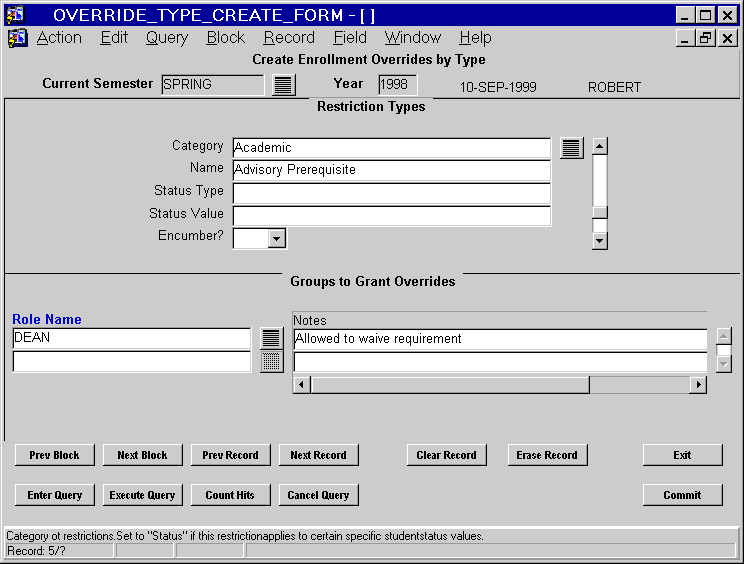
Task: Click the Notes horizontal scrollbar thumb
Action: click(x=450, y=384)
